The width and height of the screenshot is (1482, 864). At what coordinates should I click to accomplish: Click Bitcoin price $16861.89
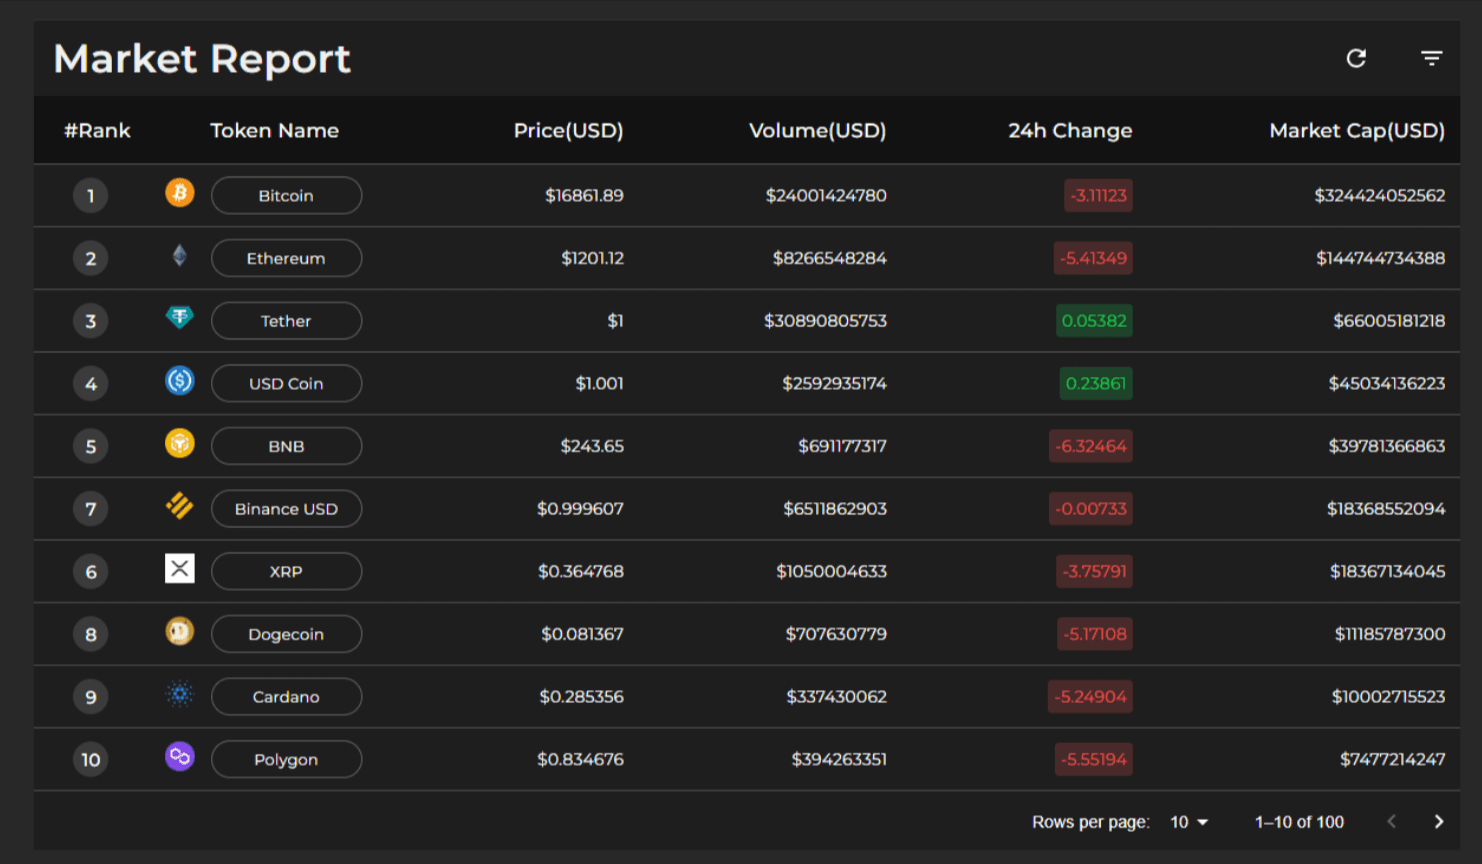(584, 196)
